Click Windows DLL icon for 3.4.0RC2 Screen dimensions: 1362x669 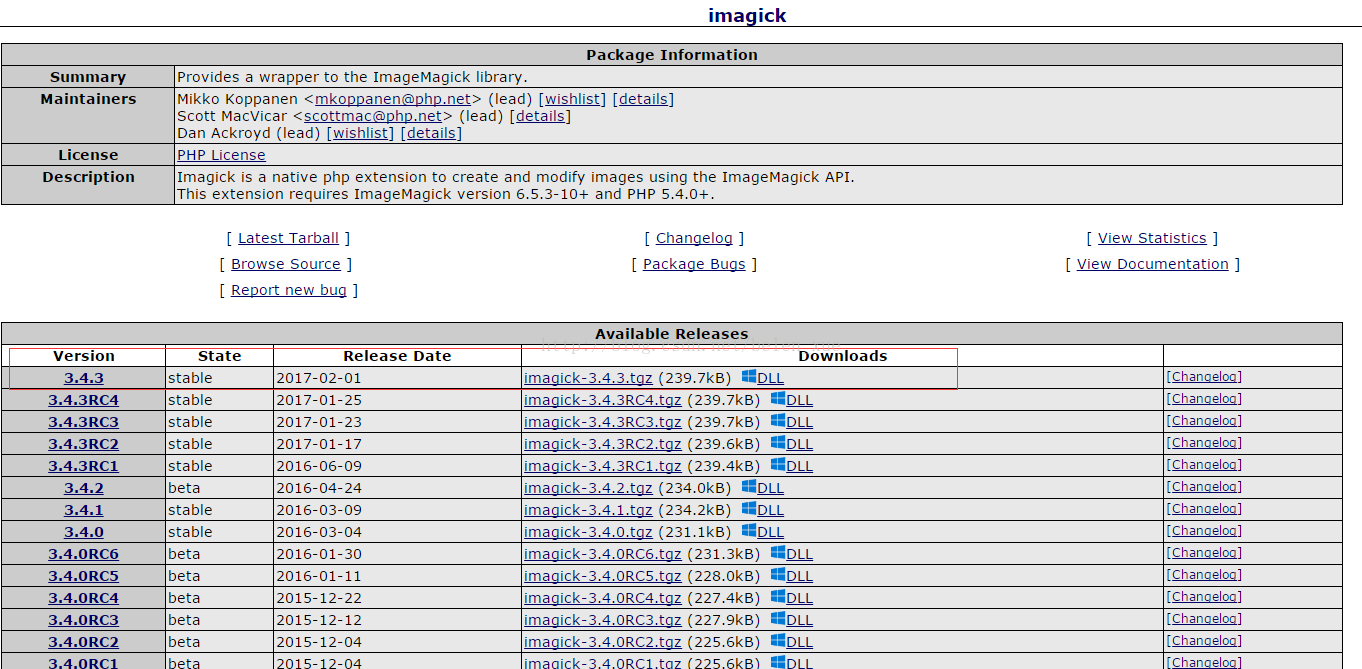click(x=777, y=641)
